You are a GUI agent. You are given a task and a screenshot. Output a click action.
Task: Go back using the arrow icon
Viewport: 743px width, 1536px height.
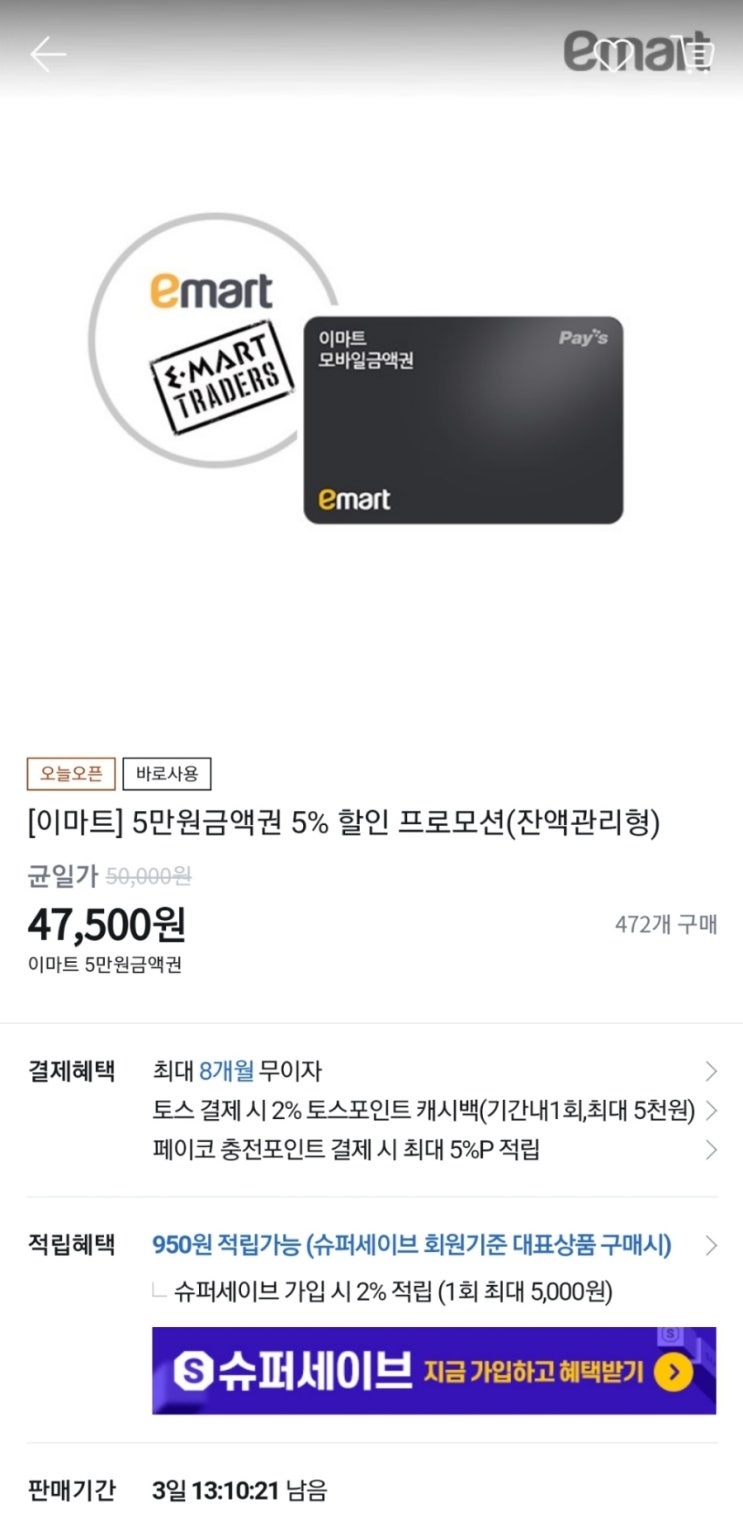coord(48,54)
